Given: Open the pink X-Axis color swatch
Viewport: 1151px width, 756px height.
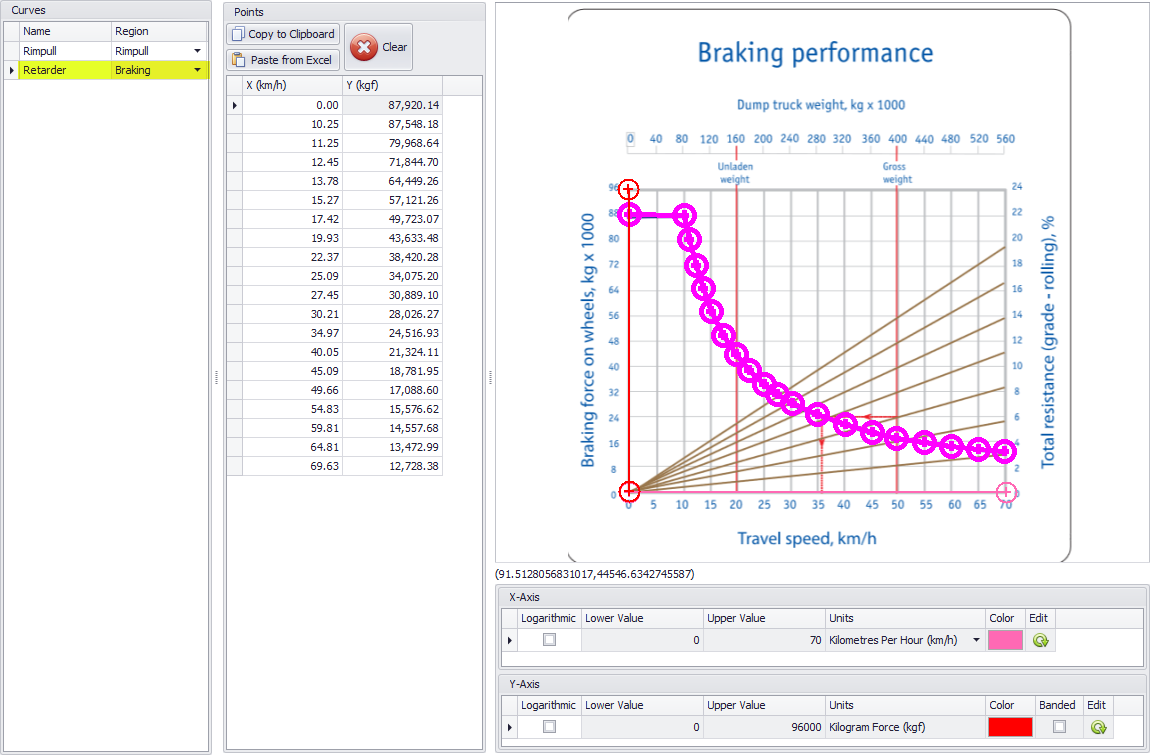Looking at the screenshot, I should [x=1005, y=641].
